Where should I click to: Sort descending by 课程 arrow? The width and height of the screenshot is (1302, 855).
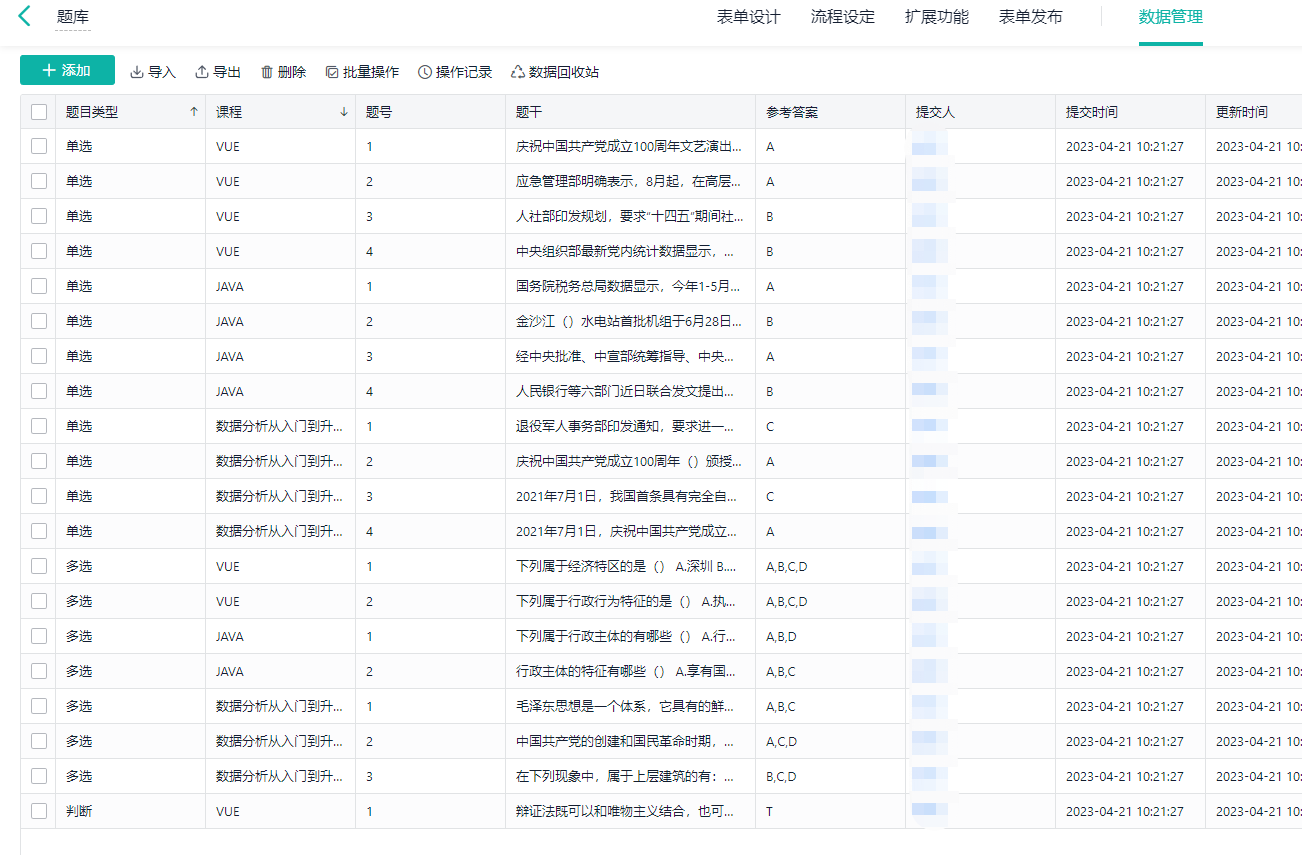pos(344,112)
